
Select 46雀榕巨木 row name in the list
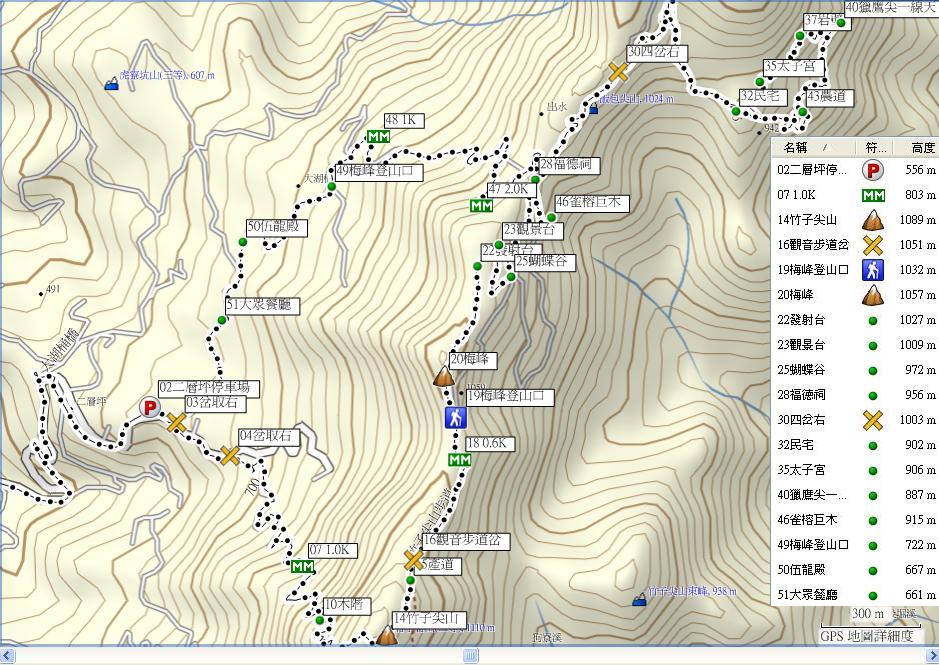(x=807, y=520)
